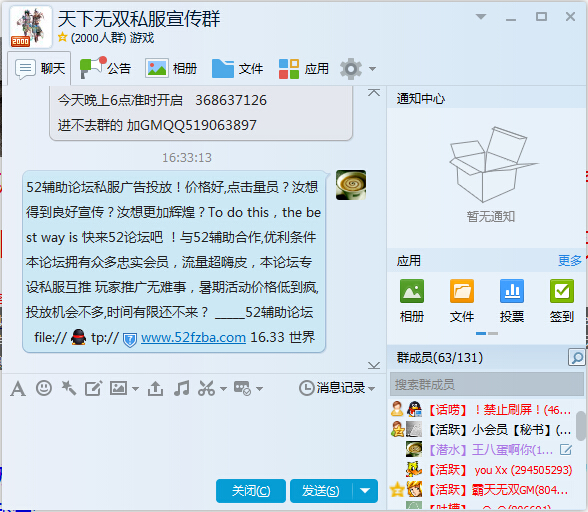Image resolution: width=588 pixels, height=512 pixels.
Task: Open the 投票 vote app icon
Action: point(512,301)
